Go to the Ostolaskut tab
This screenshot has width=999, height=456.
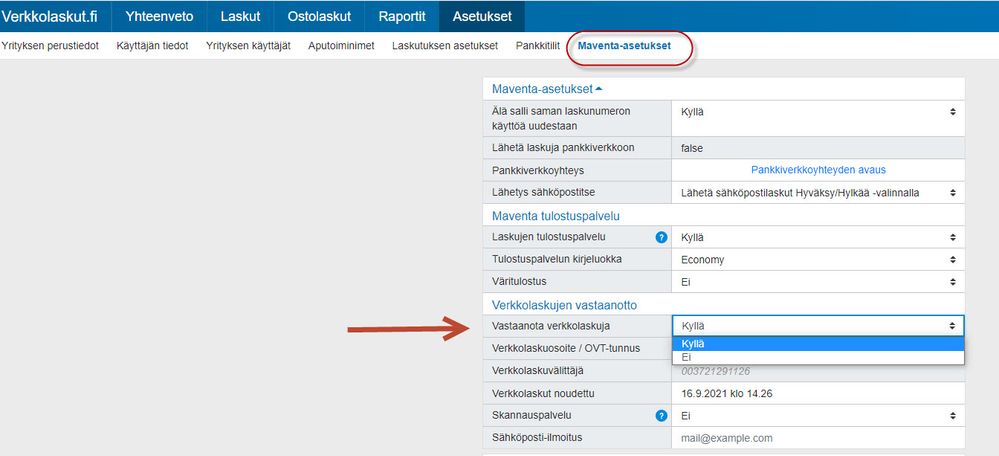click(x=319, y=16)
